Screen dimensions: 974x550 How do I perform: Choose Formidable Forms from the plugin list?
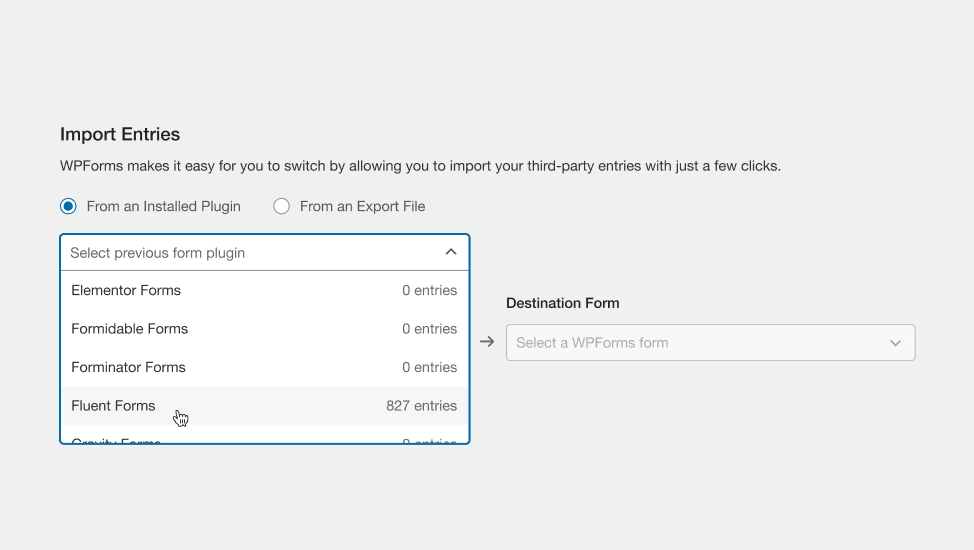(x=265, y=329)
